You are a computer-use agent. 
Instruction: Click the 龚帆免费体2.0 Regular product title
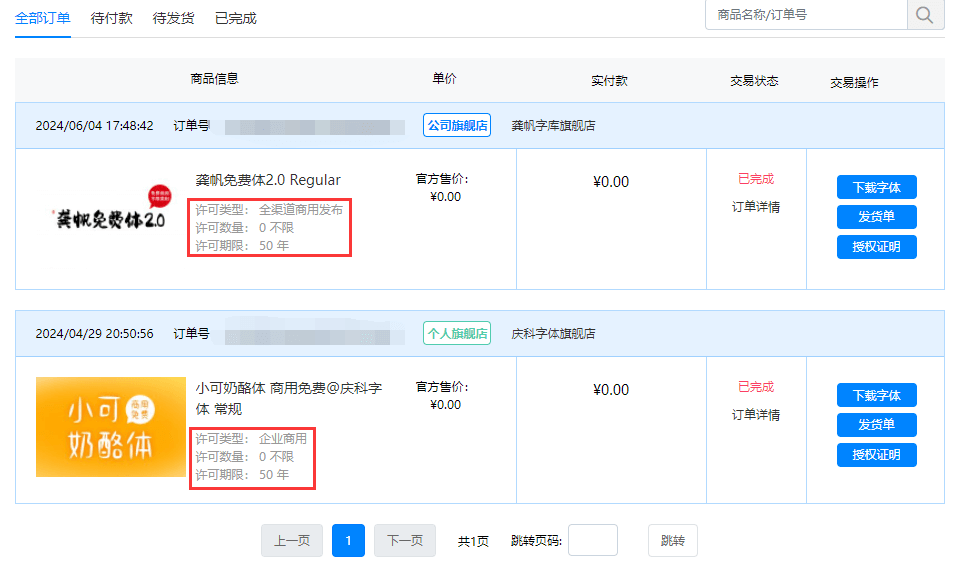268,180
